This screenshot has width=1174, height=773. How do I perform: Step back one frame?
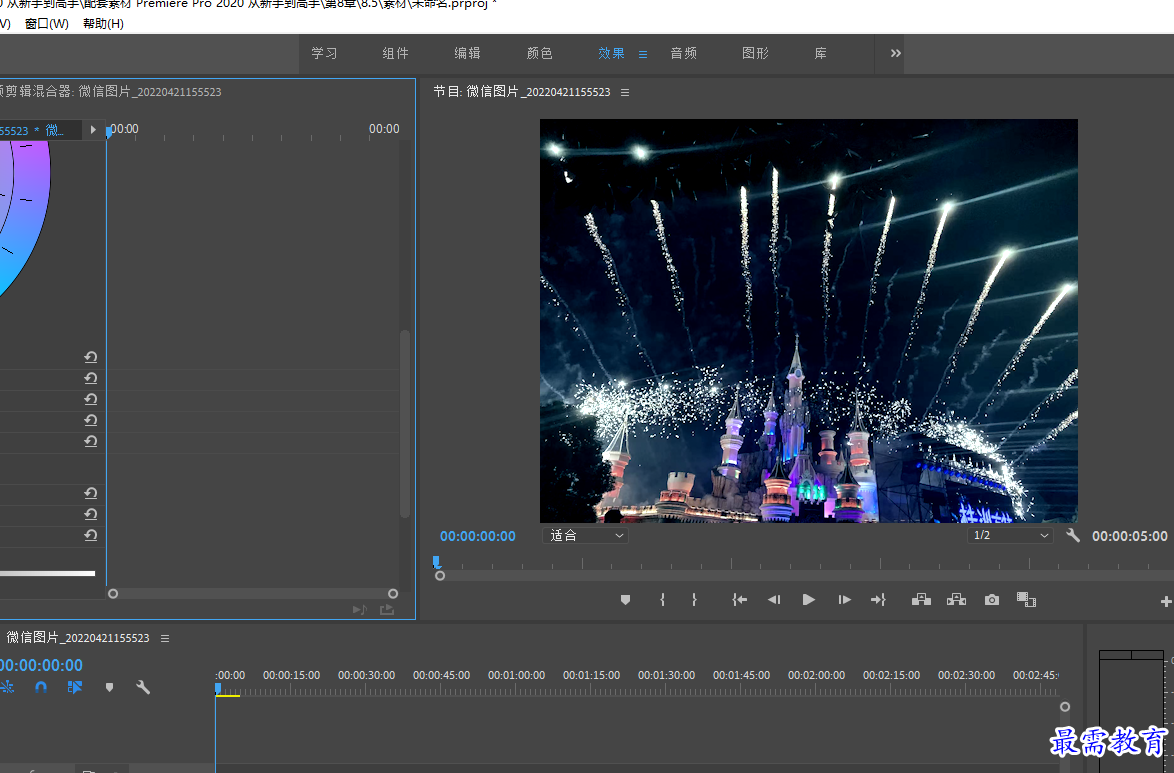click(774, 599)
